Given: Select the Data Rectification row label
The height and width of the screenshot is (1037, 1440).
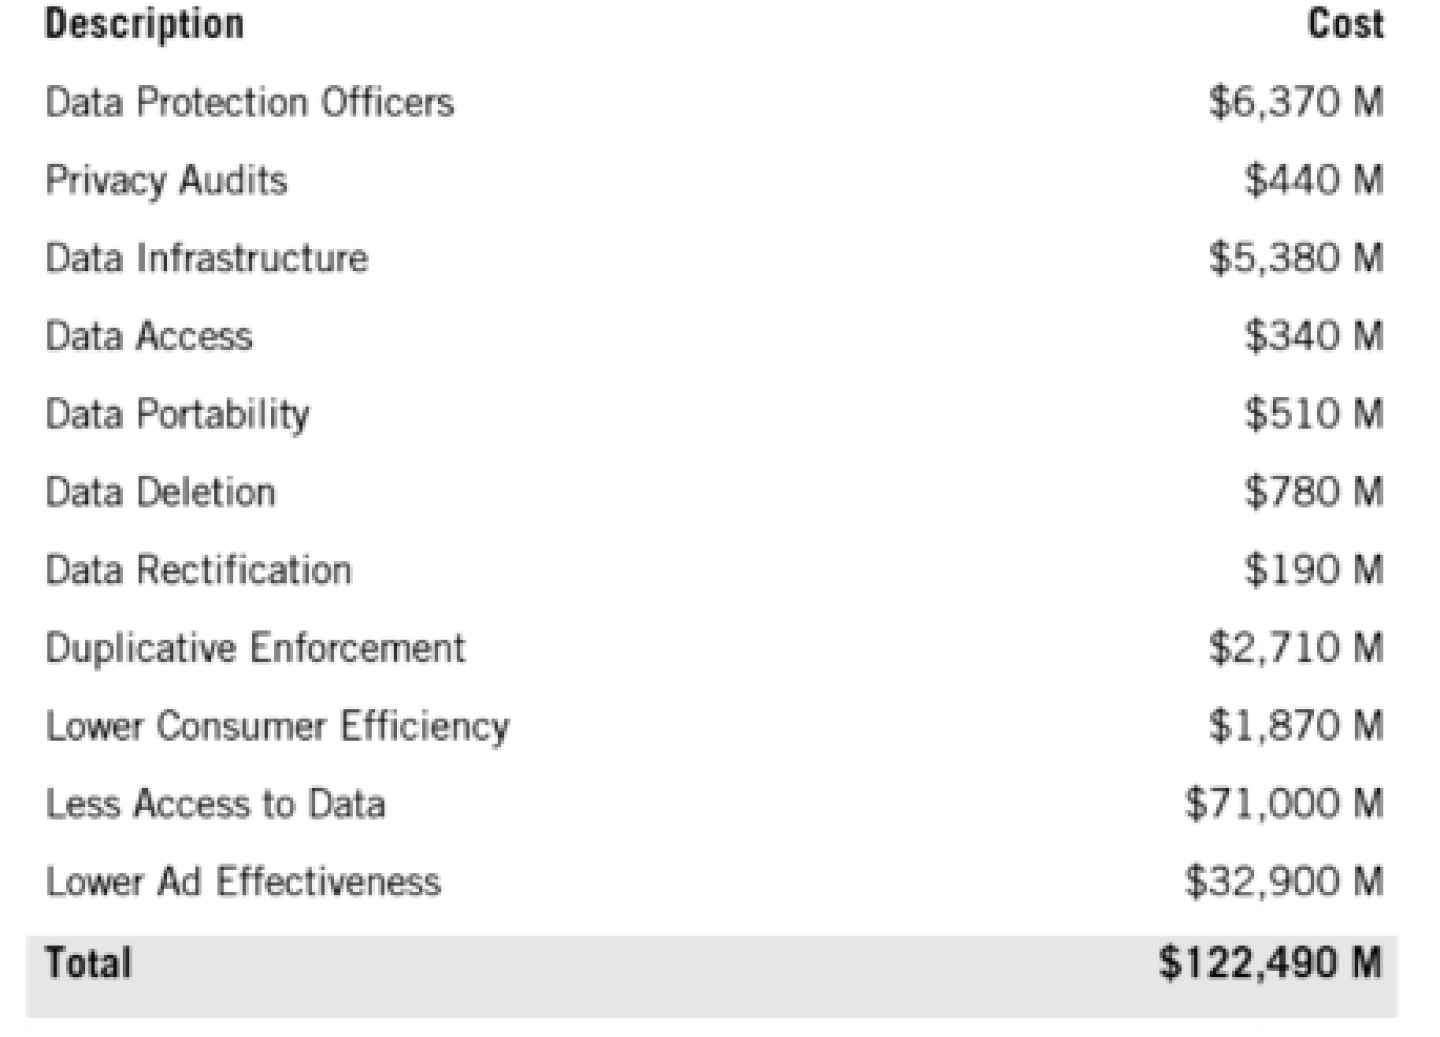Looking at the screenshot, I should [x=199, y=570].
